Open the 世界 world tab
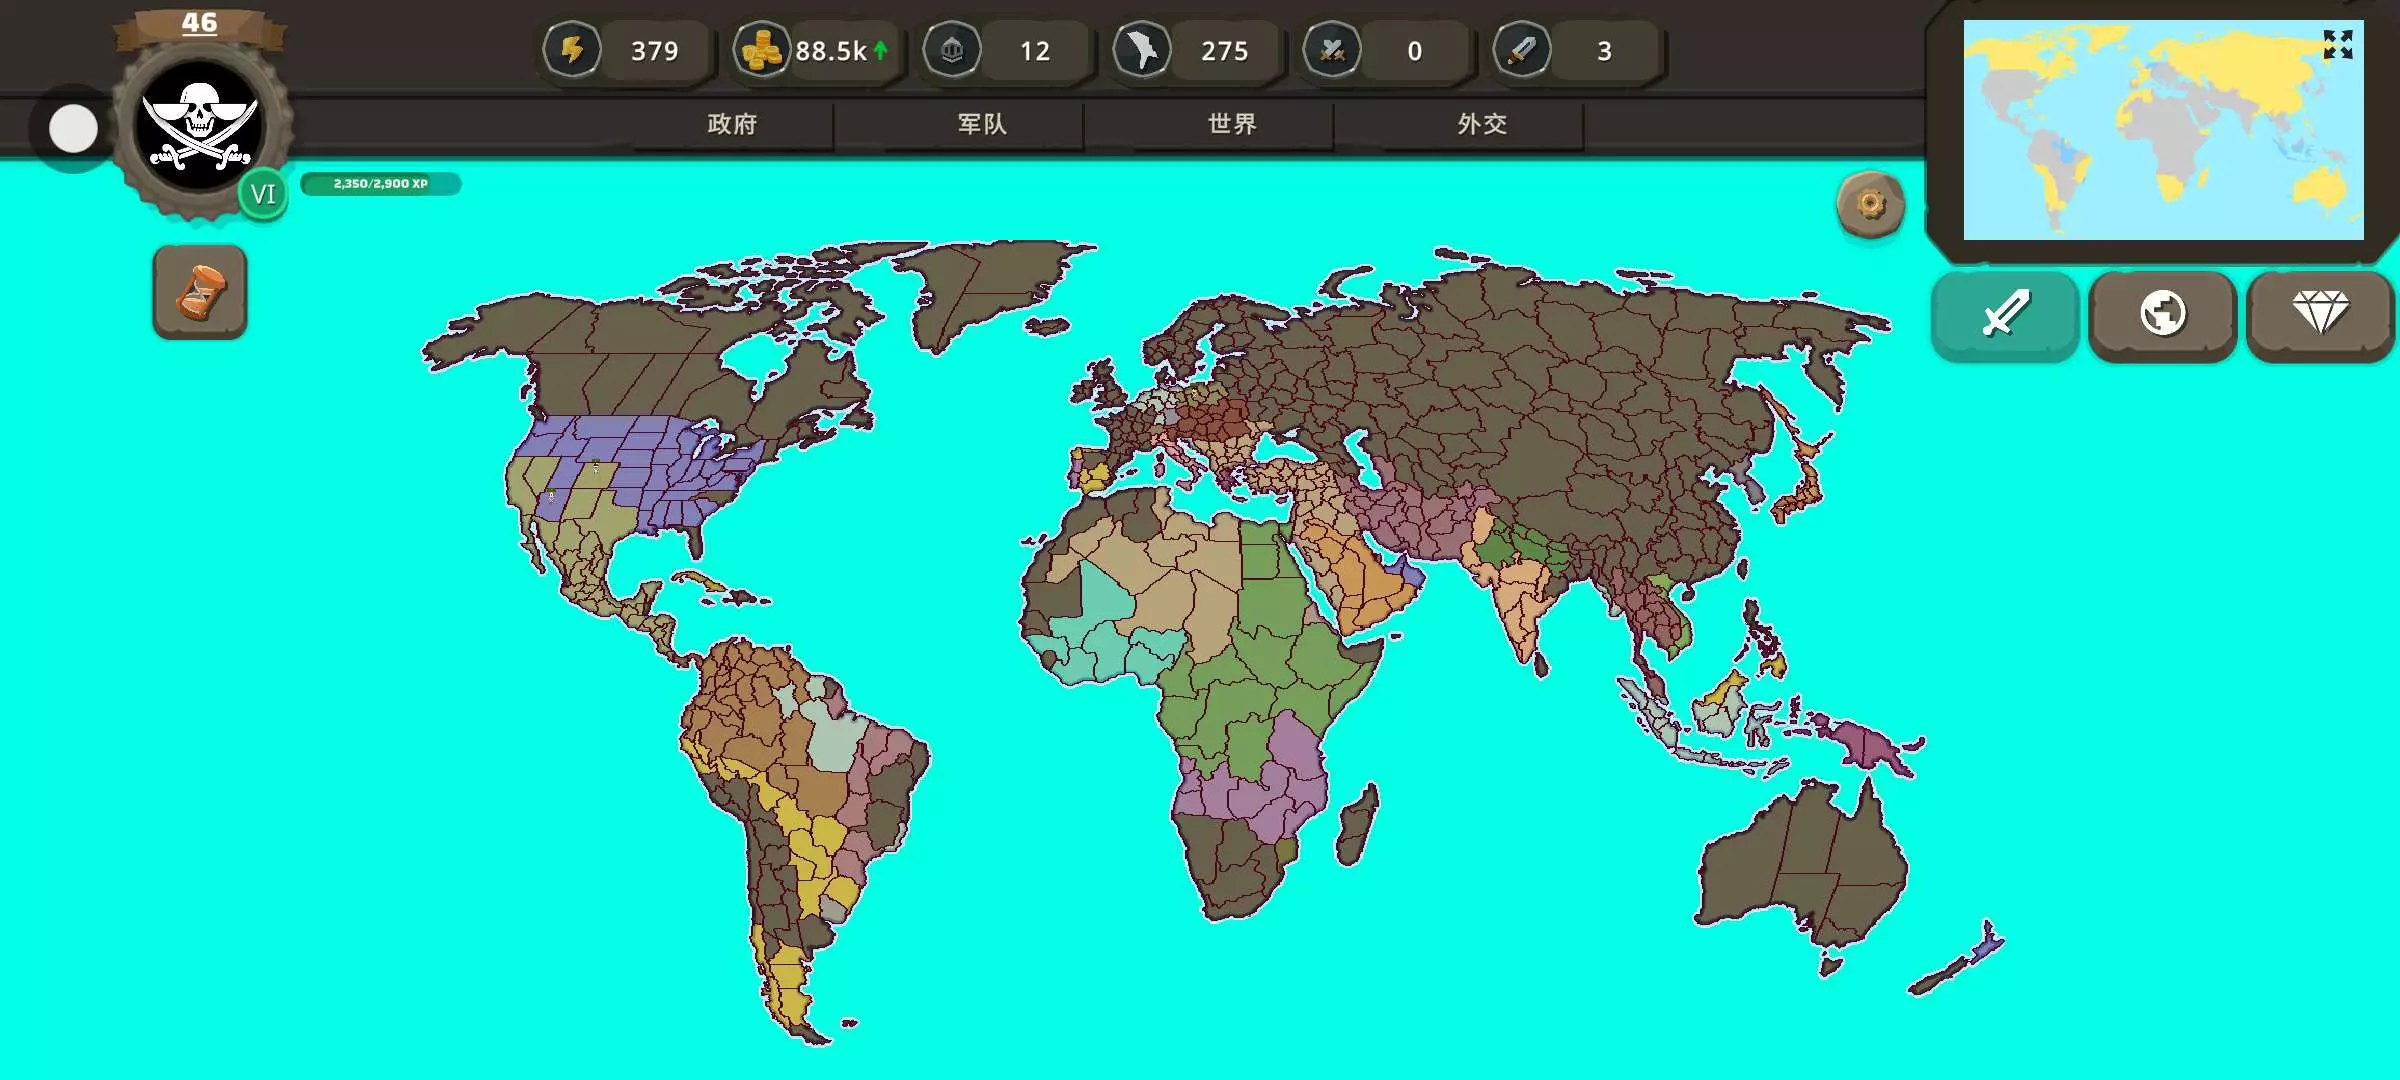Screen dimensions: 2400x1080 click(x=1232, y=124)
